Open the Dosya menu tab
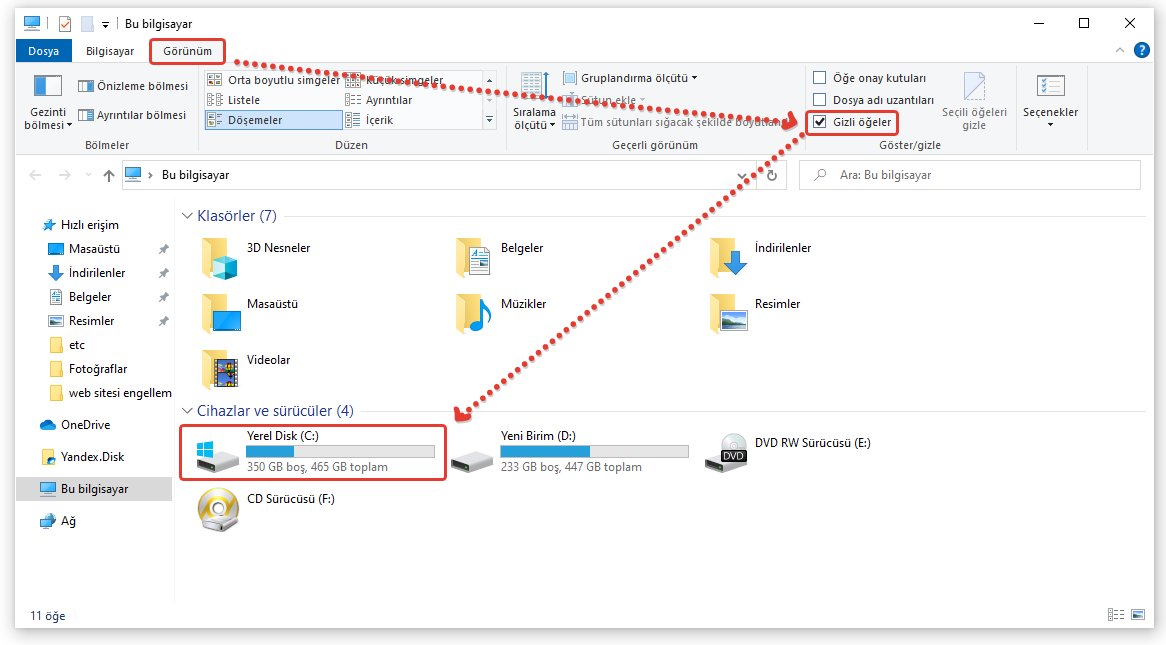Viewport: 1166px width, 645px height. [43, 51]
